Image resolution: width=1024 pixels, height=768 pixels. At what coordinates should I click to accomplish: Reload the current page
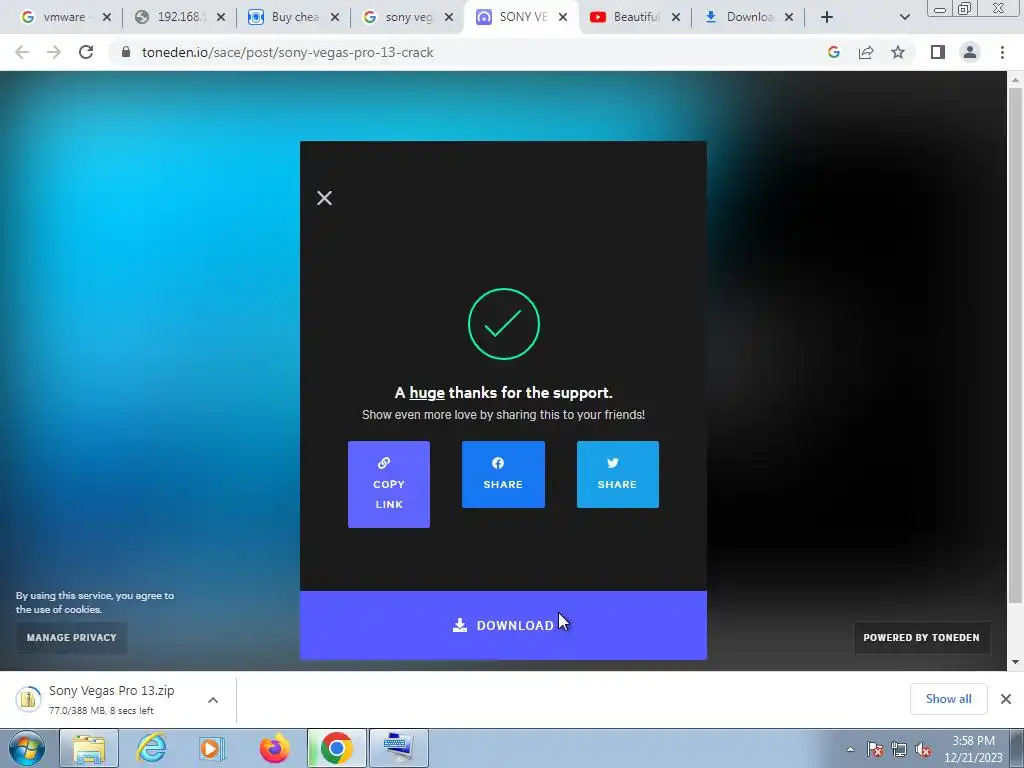86,52
